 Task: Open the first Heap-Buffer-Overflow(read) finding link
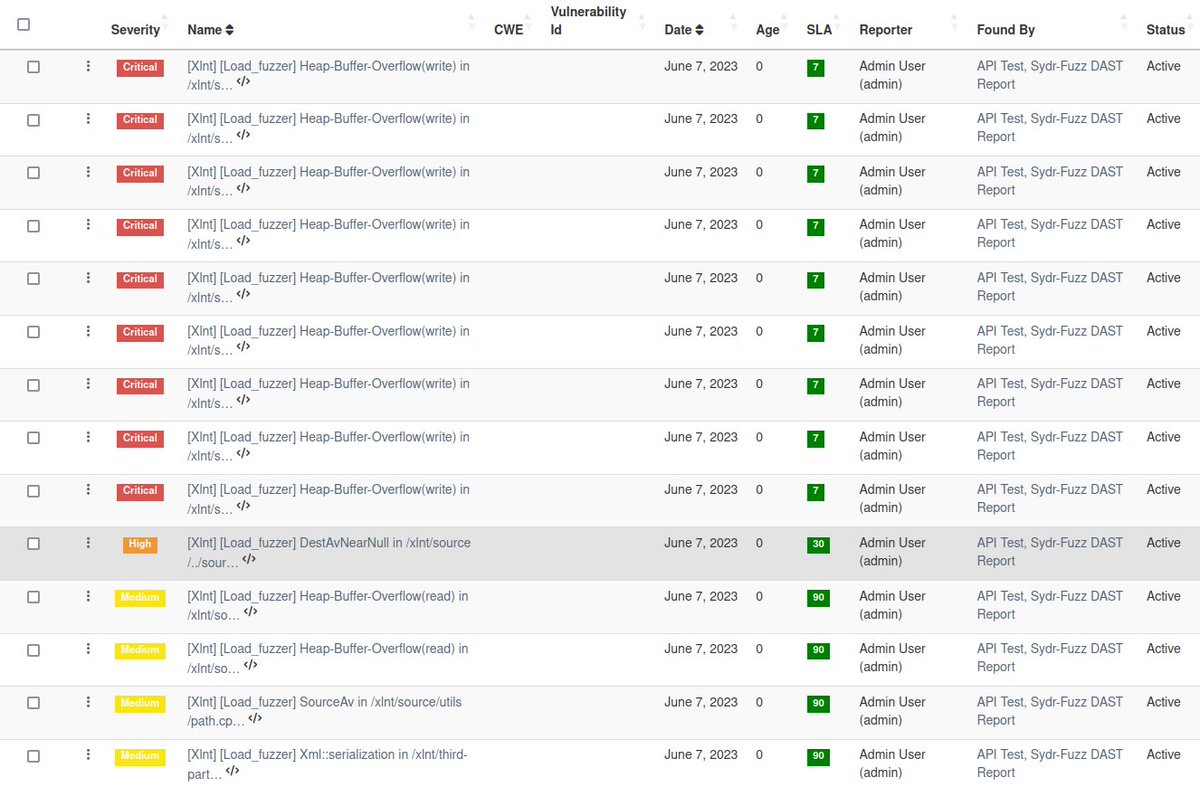[328, 604]
